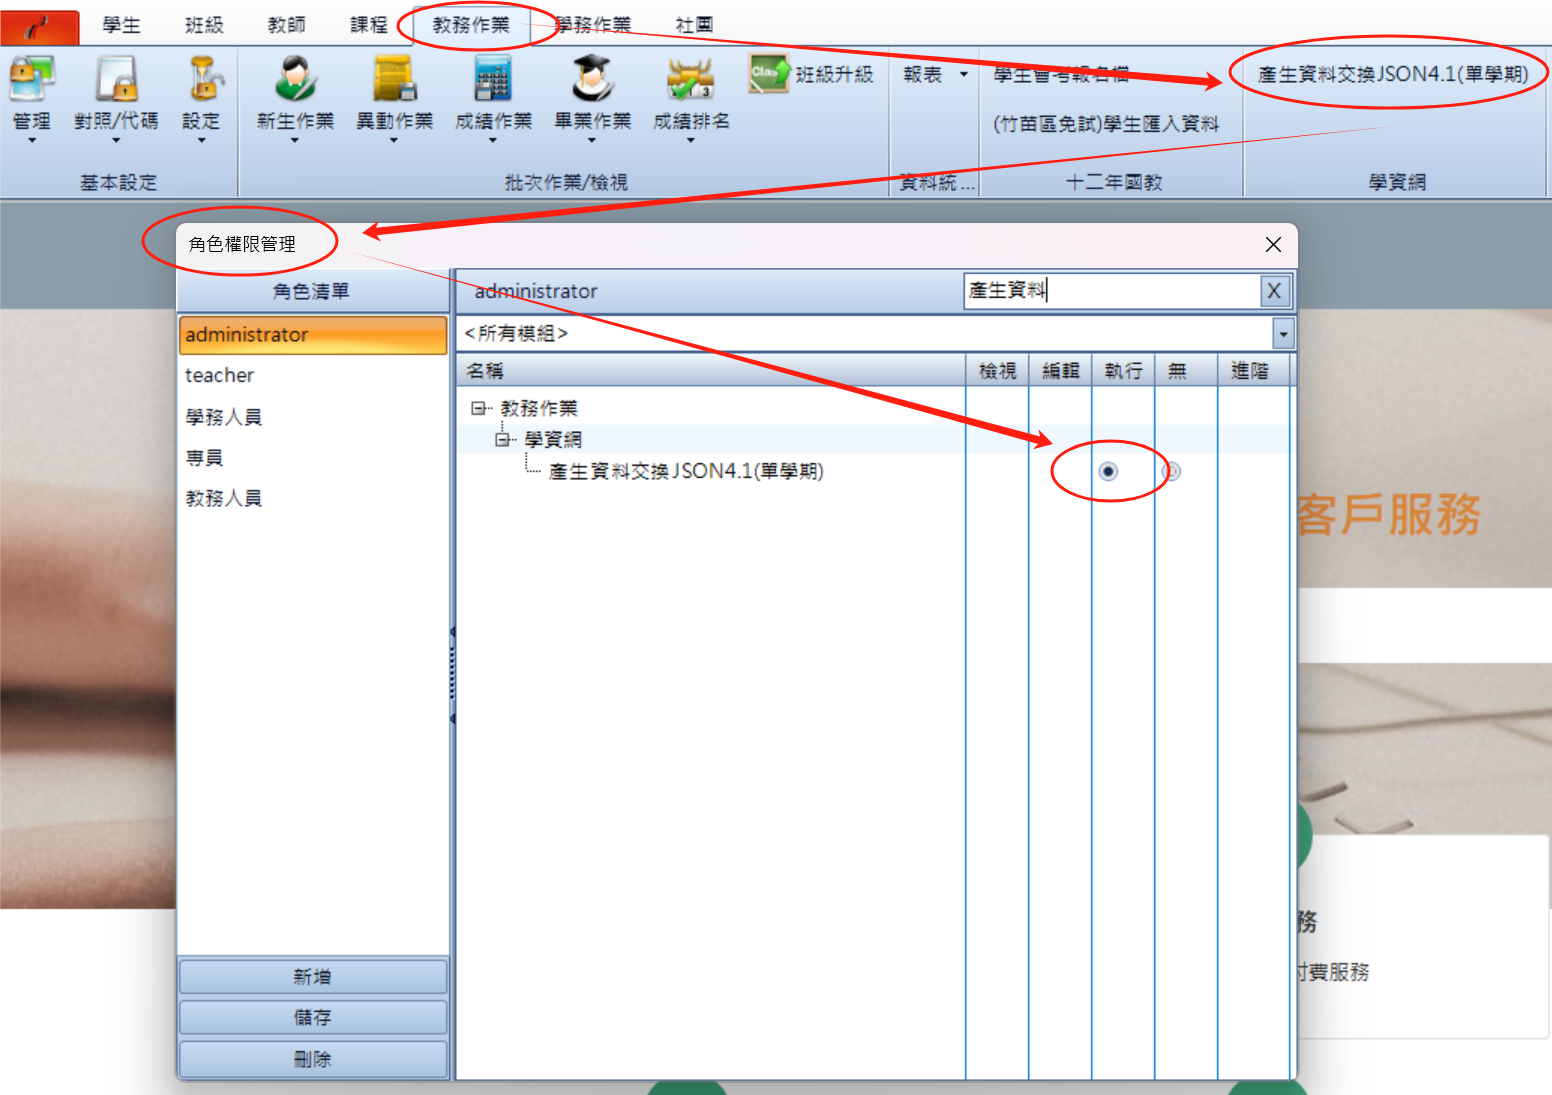This screenshot has width=1552, height=1095.
Task: Click the 刪除 button in role list
Action: coord(312,1059)
